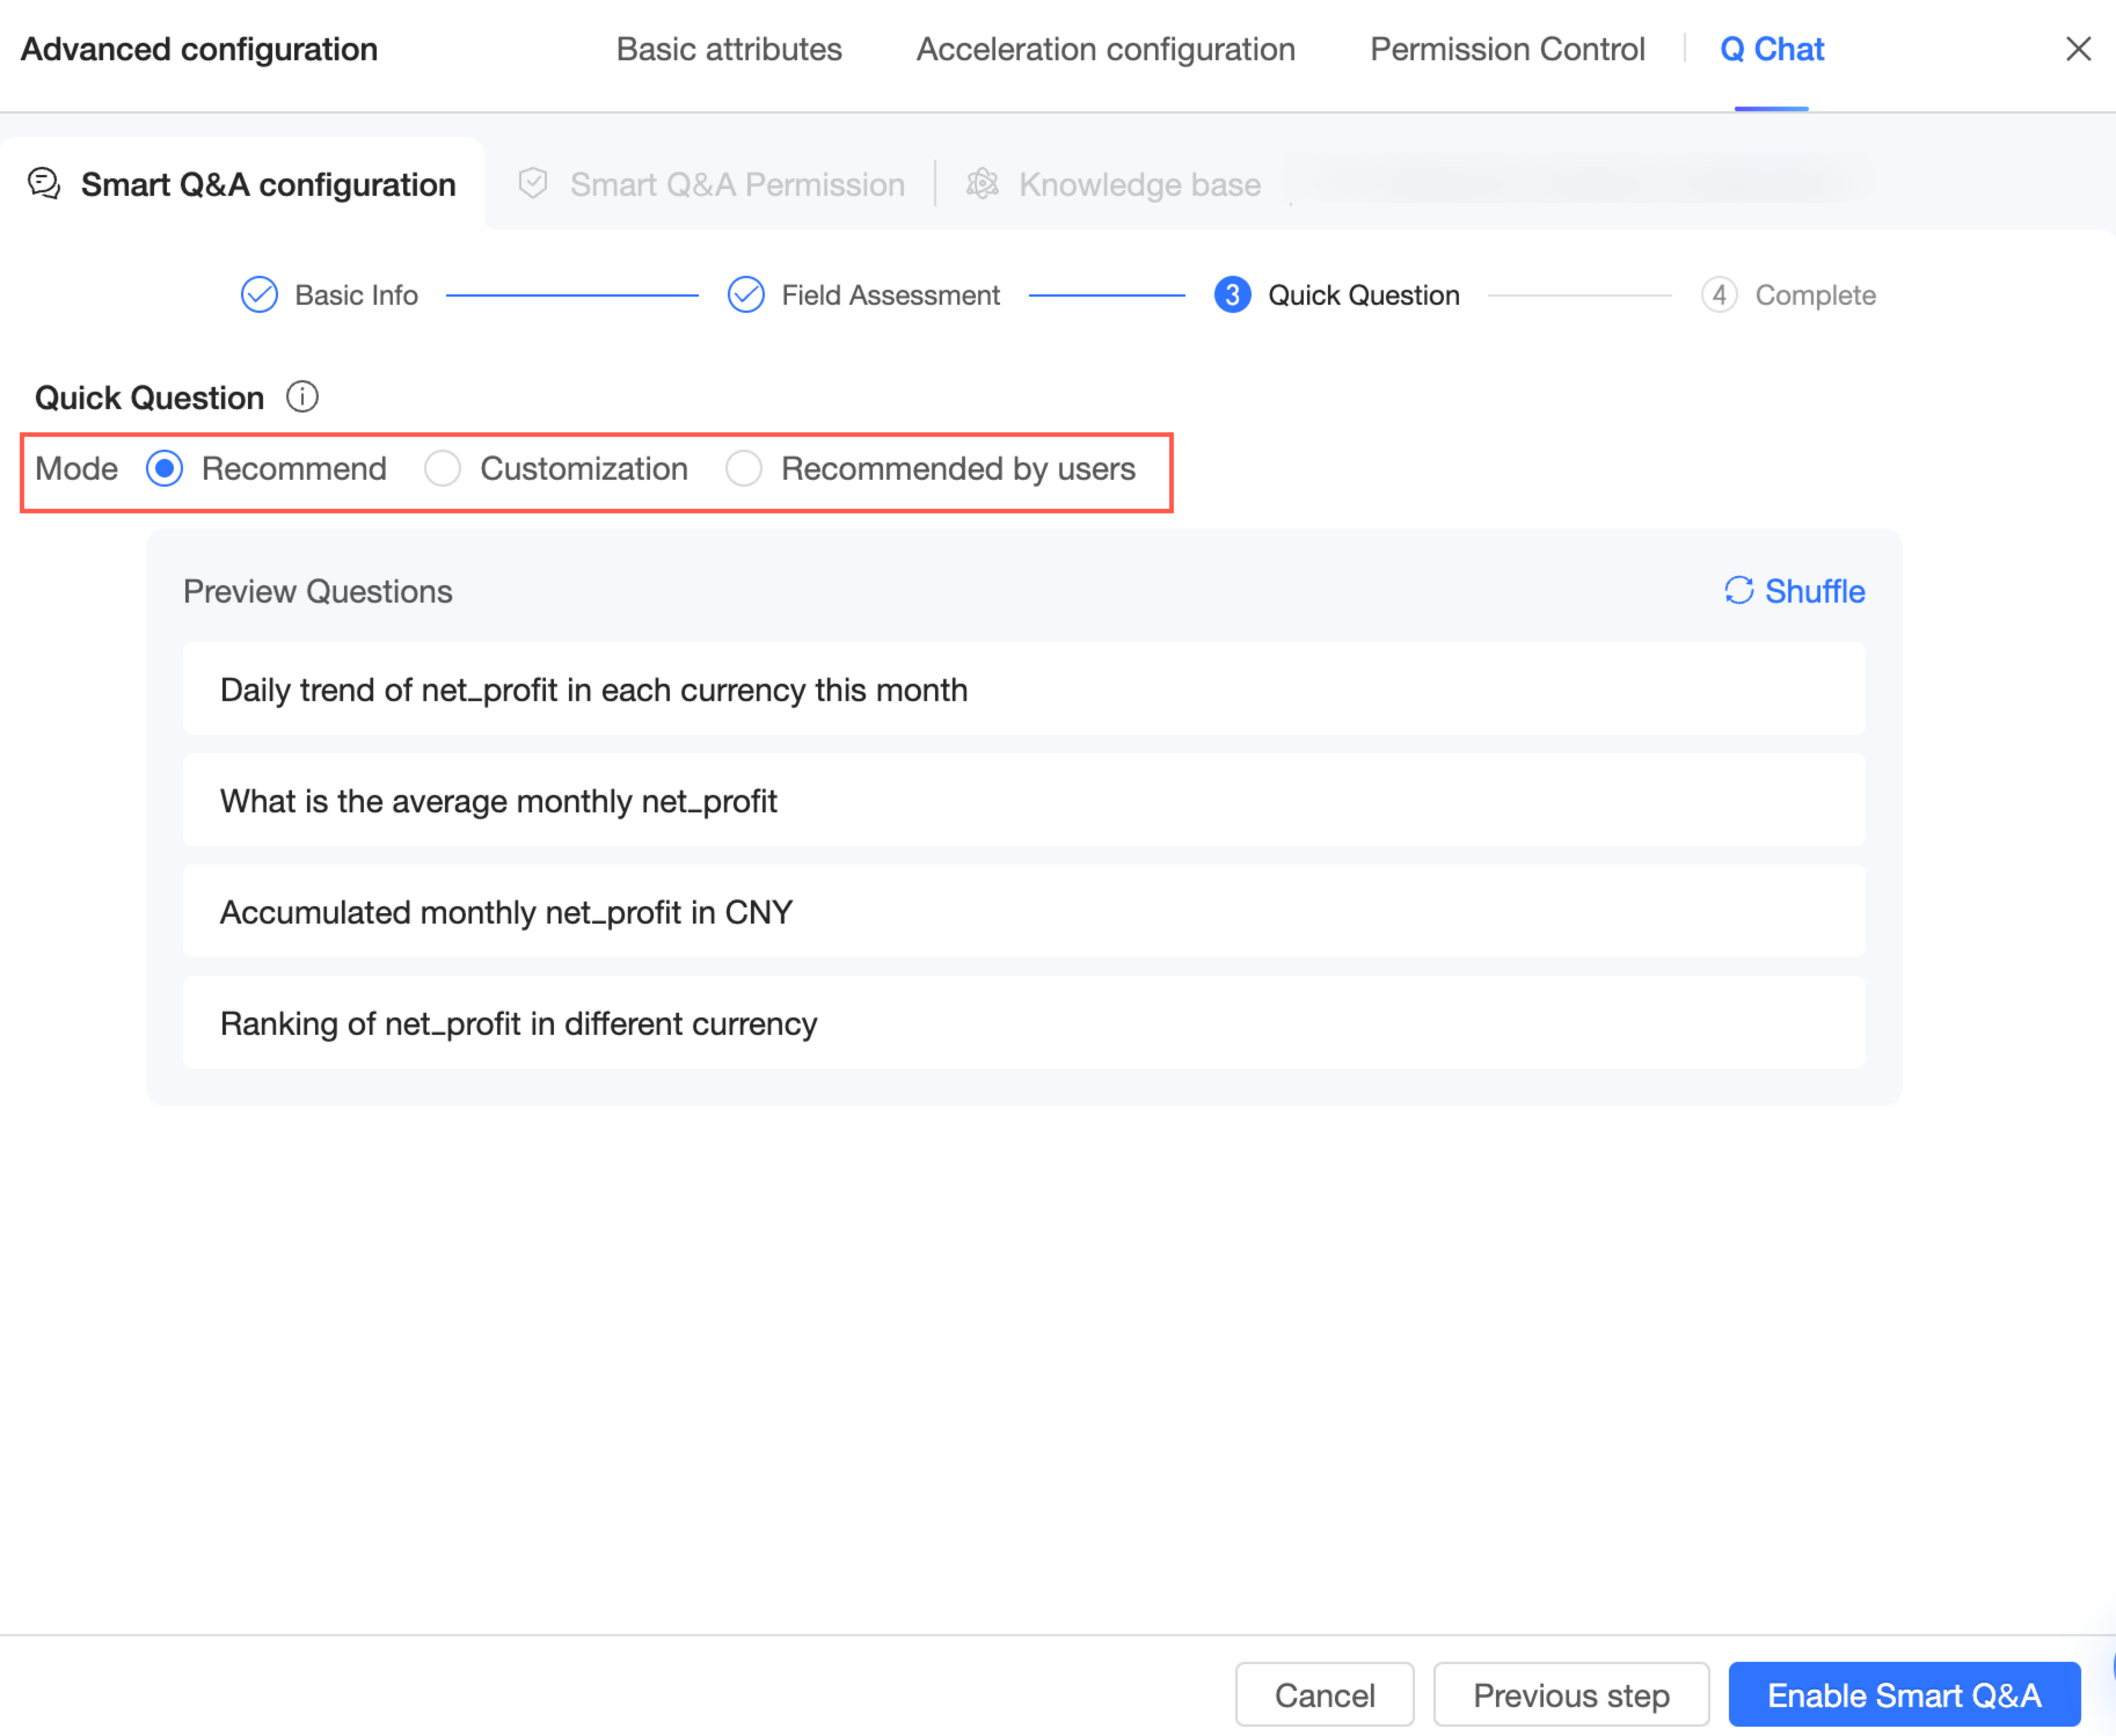Click the Previous step button
The image size is (2116, 1736).
click(x=1570, y=1695)
